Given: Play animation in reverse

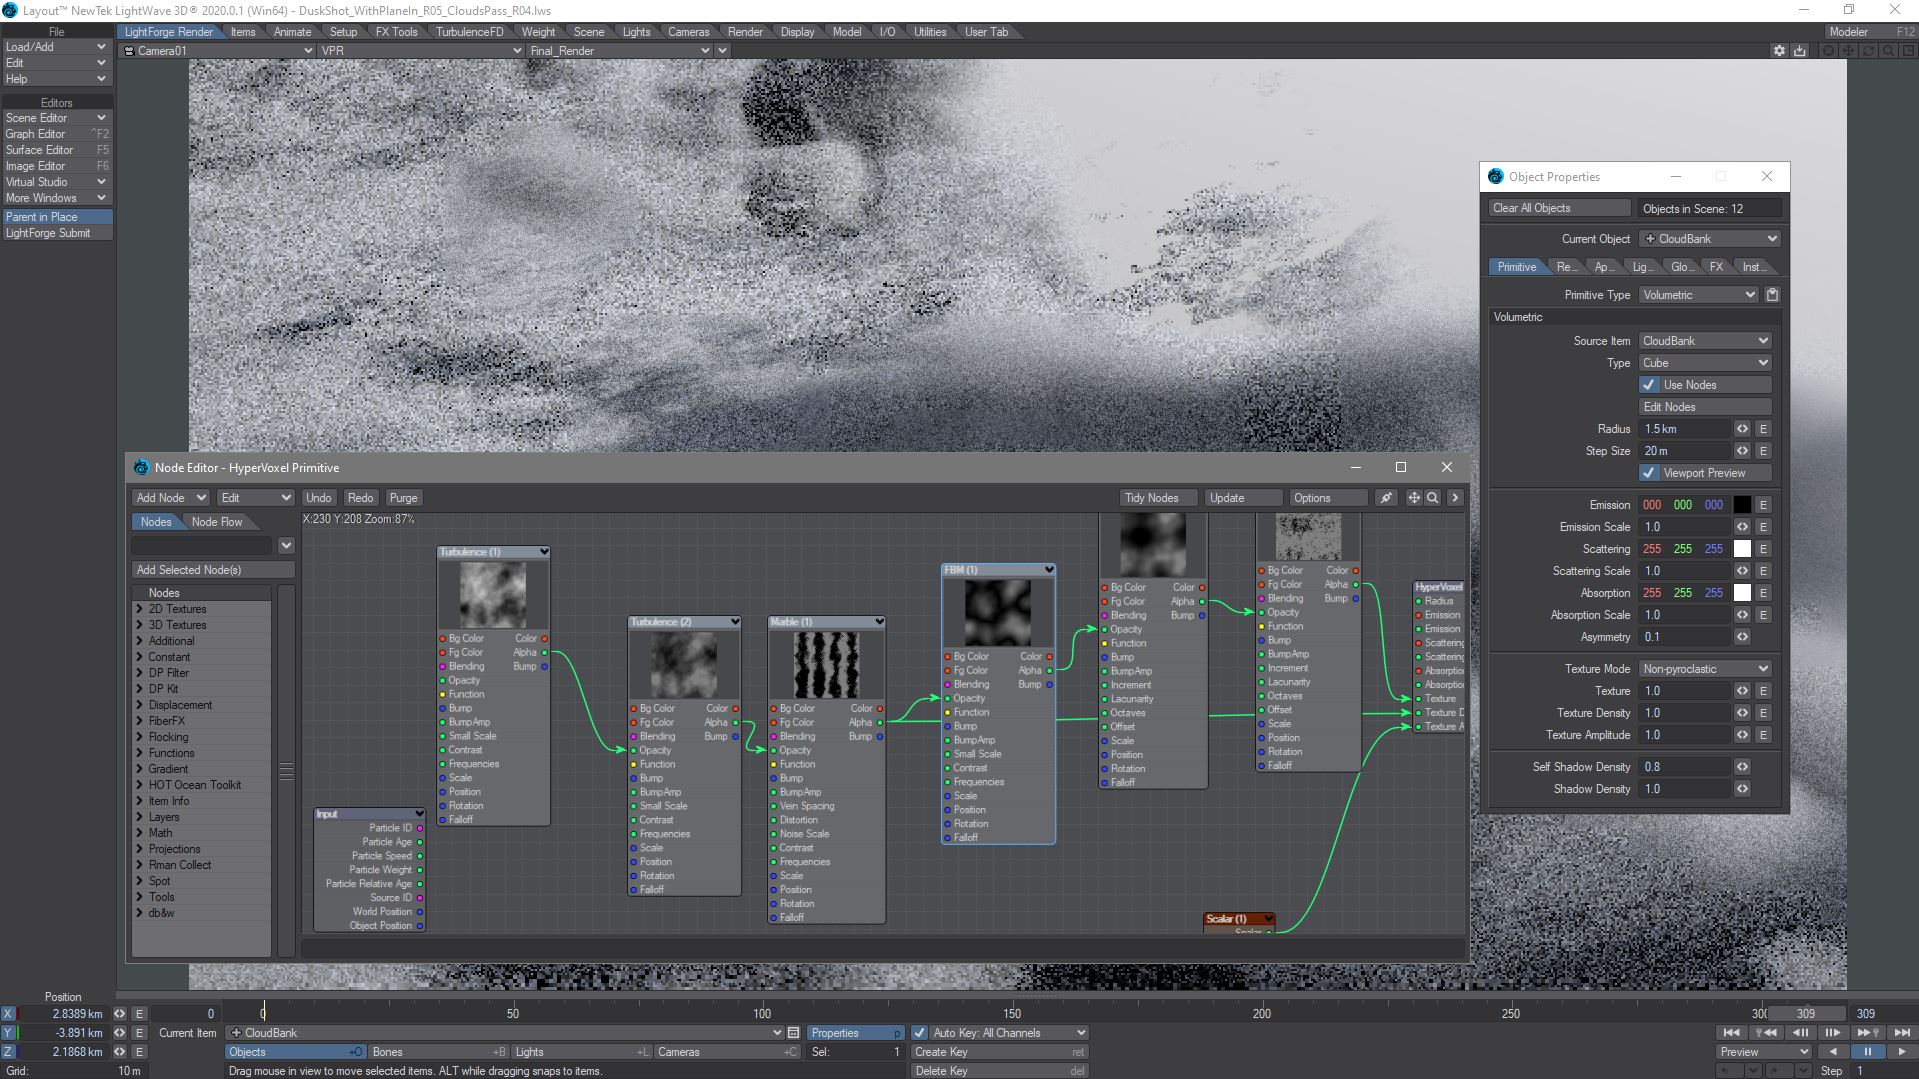Looking at the screenshot, I should [1833, 1052].
